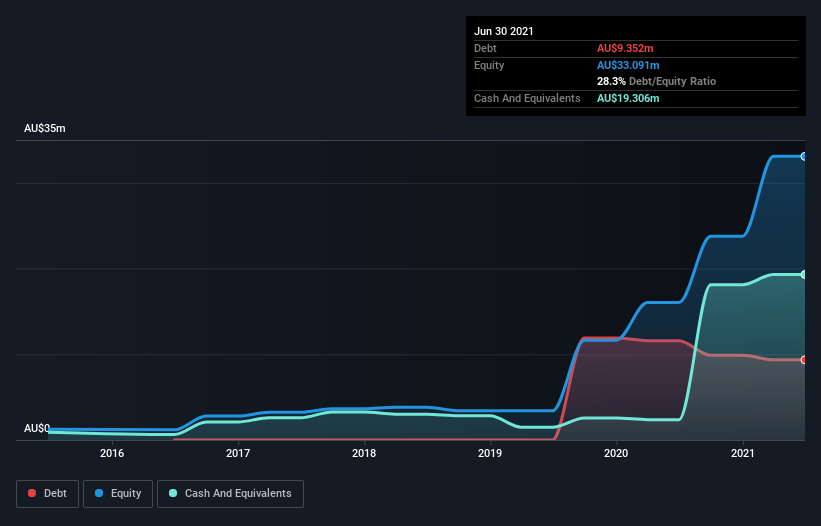Click the AU$19.306m cash value
This screenshot has width=821, height=526.
[628, 98]
